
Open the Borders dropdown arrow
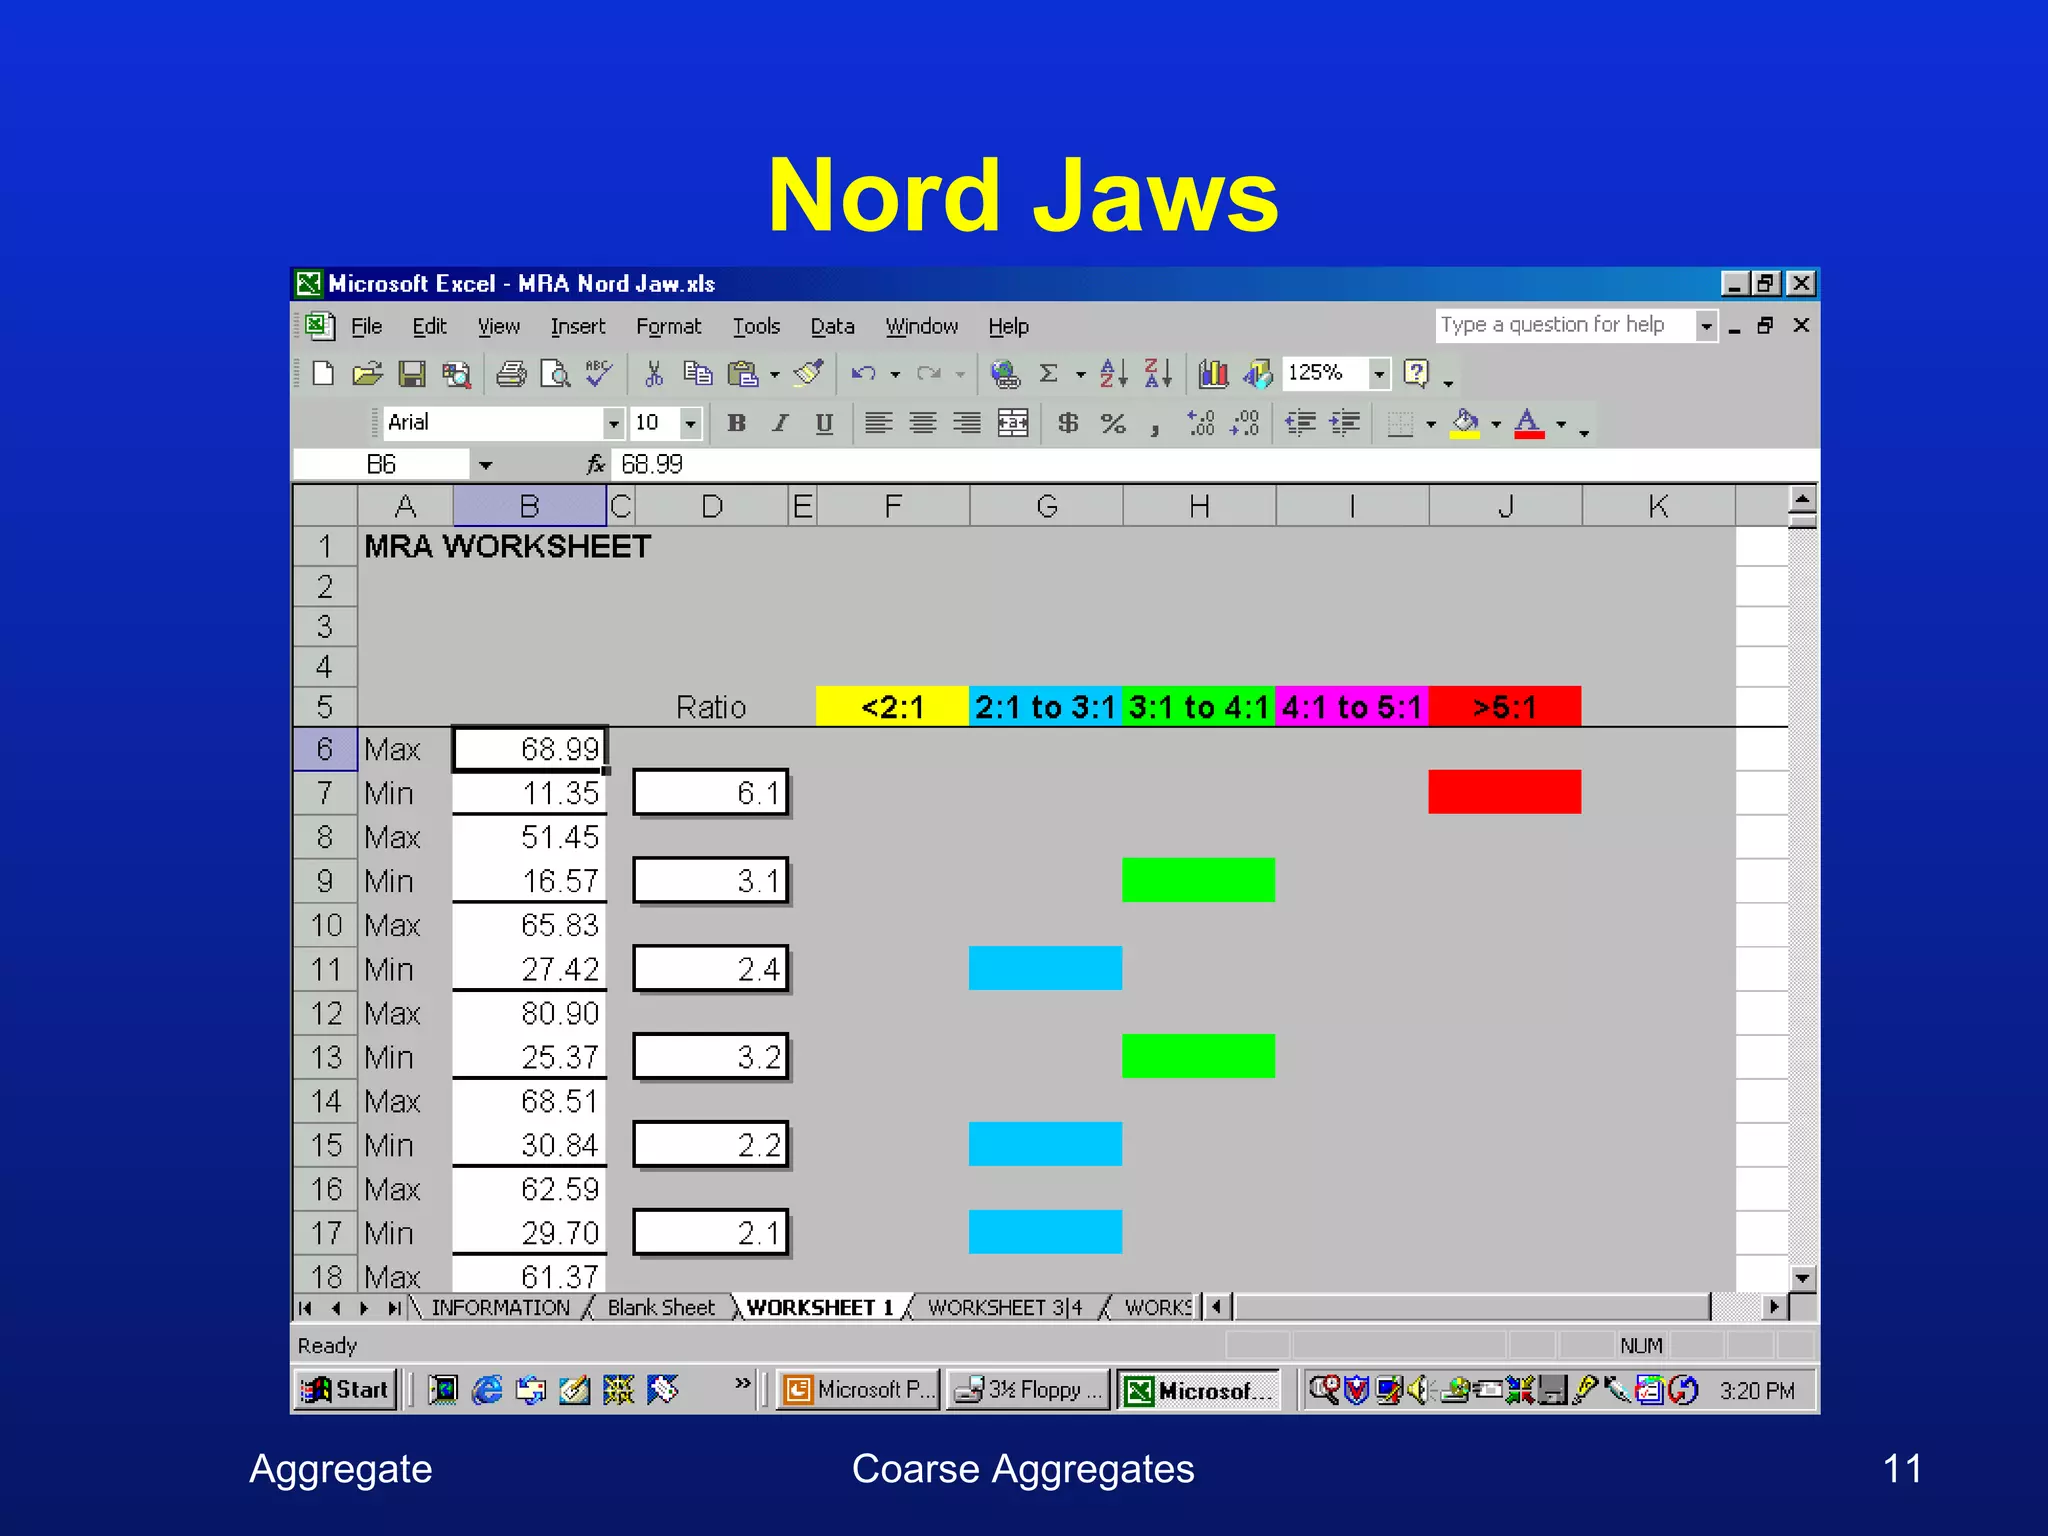[x=1431, y=425]
